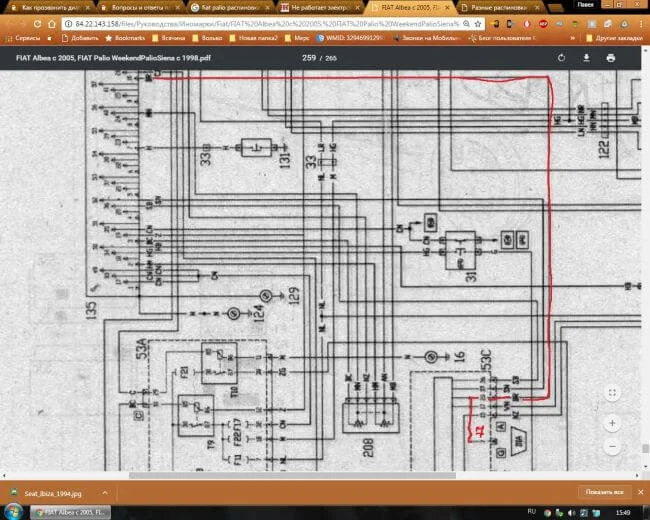Switch to the 'Не работает электро' tab

coord(313,6)
